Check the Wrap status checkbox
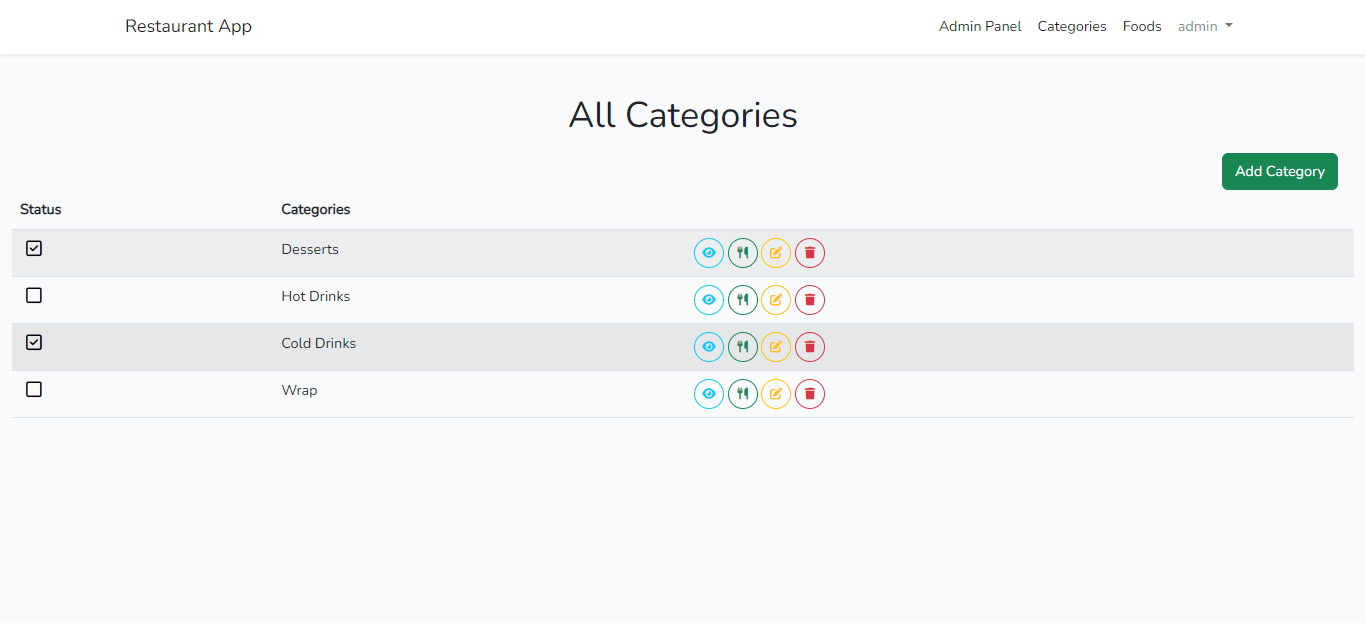This screenshot has width=1365, height=623. 33,389
